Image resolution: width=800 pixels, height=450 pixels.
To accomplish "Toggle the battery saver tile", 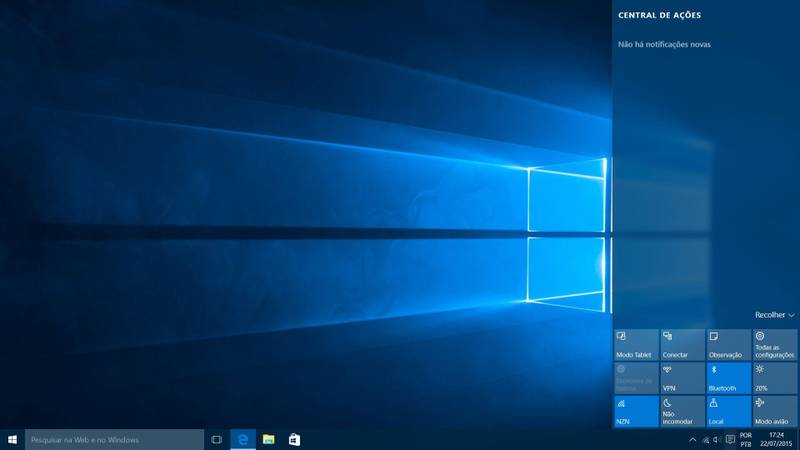I will click(x=636, y=378).
